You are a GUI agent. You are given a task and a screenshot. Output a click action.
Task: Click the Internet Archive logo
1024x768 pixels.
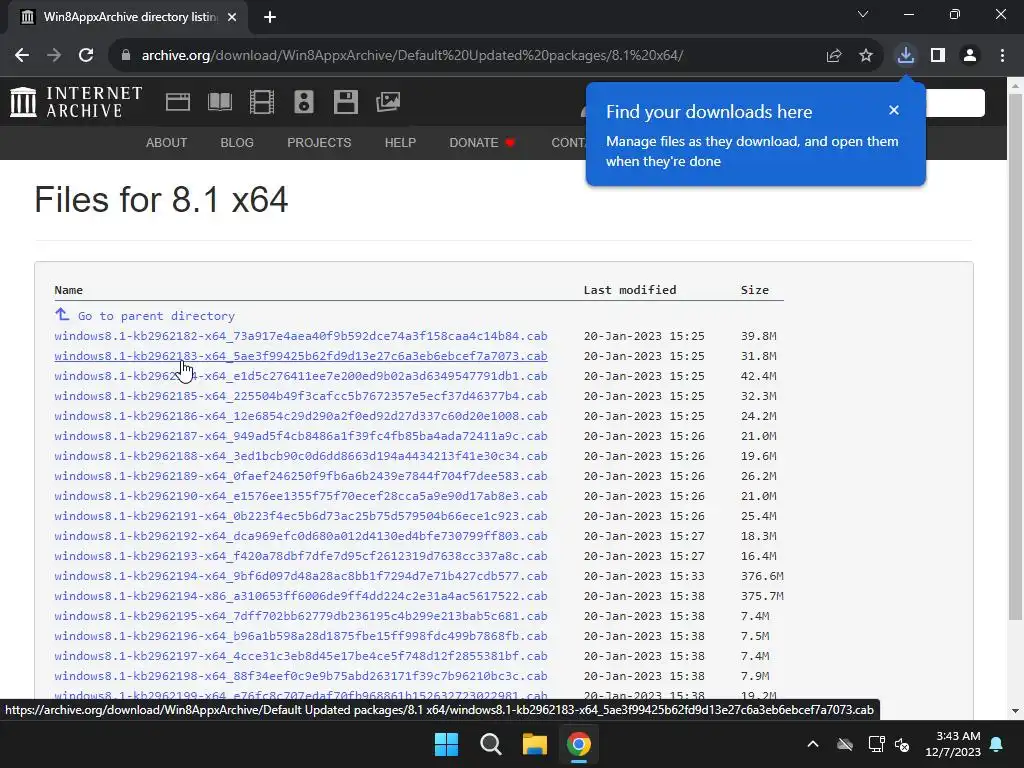(x=76, y=102)
